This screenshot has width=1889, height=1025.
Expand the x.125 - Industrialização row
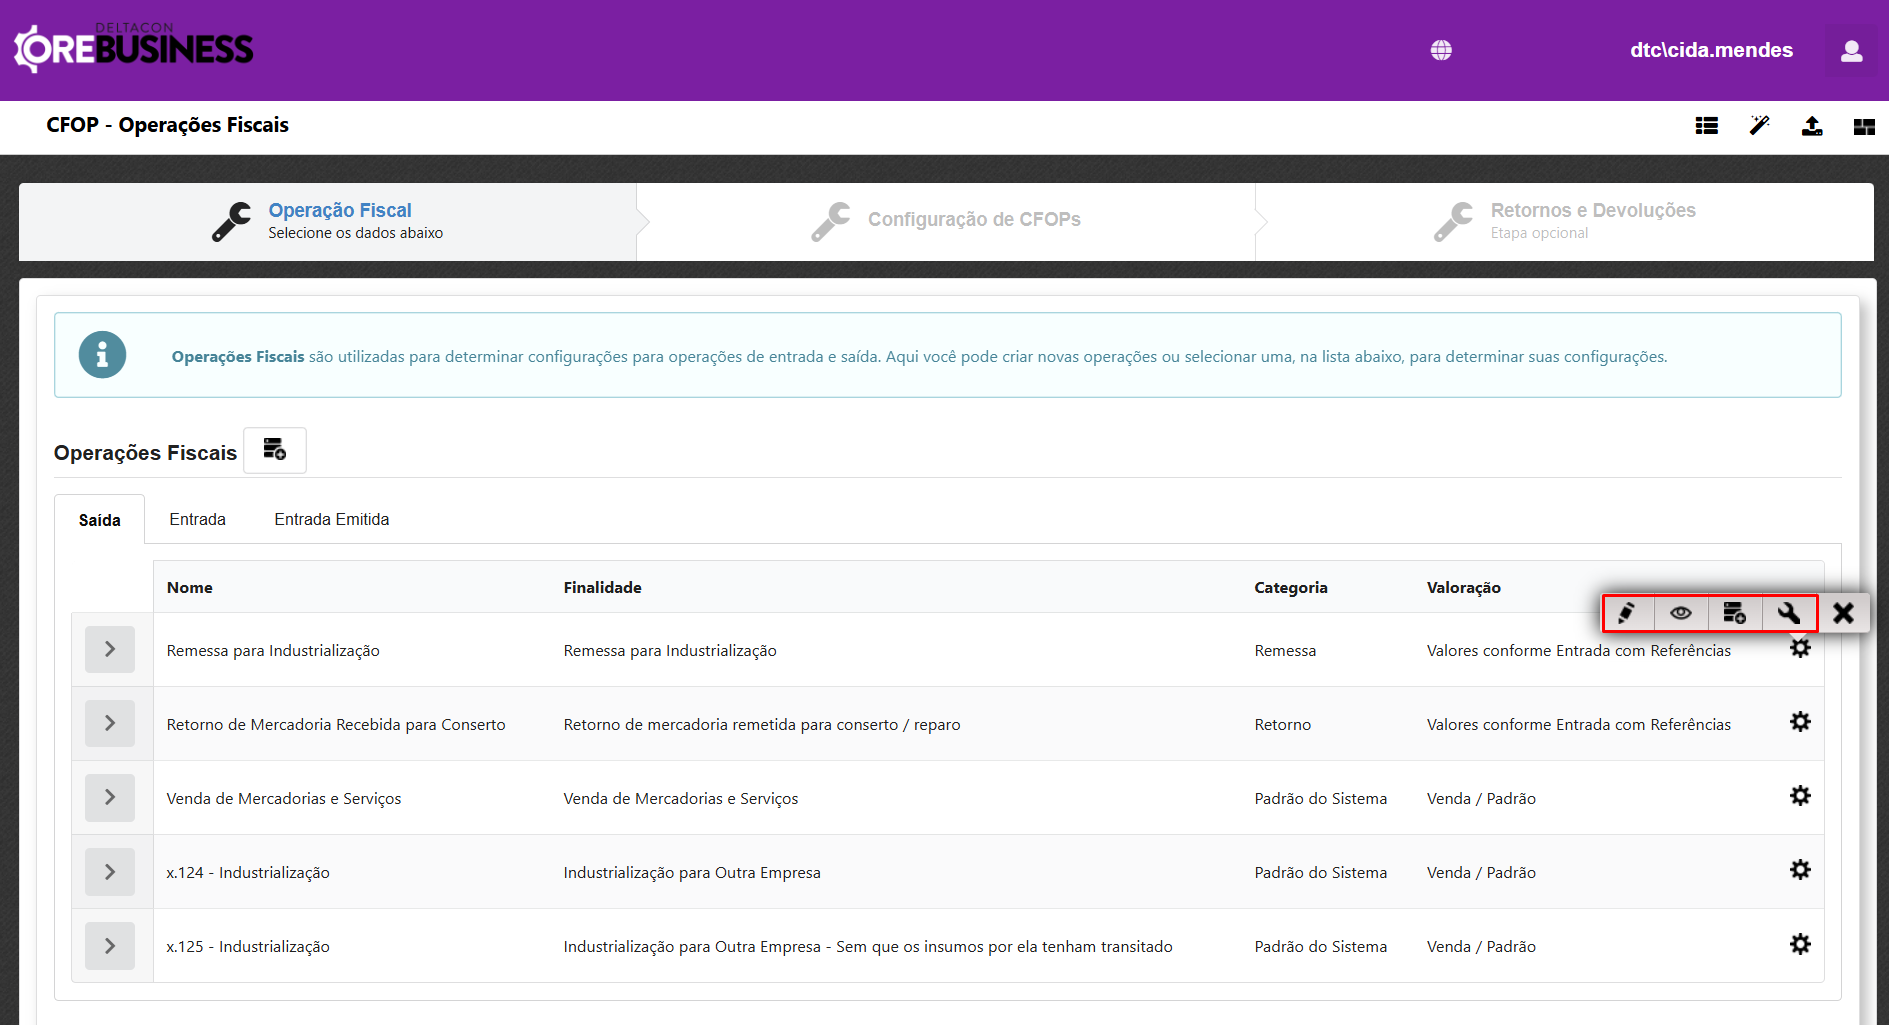(x=110, y=946)
